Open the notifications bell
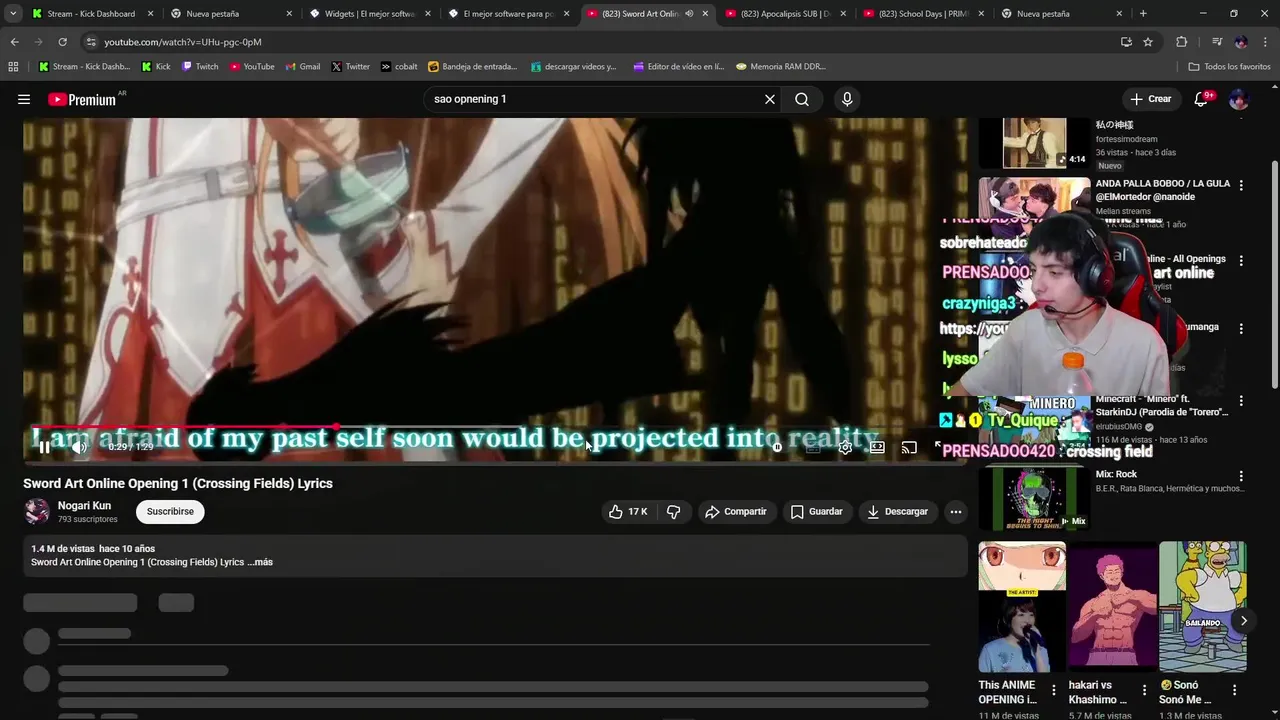 coord(1202,99)
